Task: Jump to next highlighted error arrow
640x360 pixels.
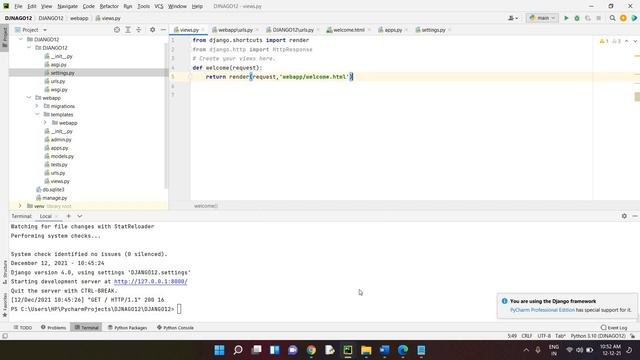Action: tap(635, 41)
